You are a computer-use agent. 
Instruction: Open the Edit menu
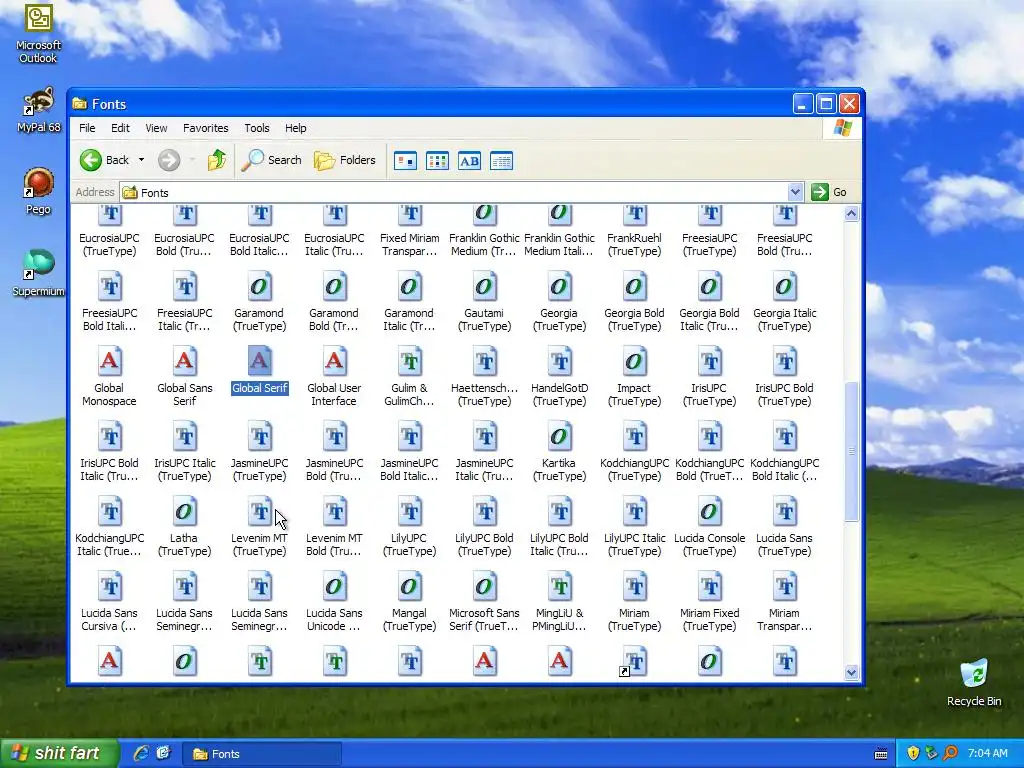[x=120, y=128]
